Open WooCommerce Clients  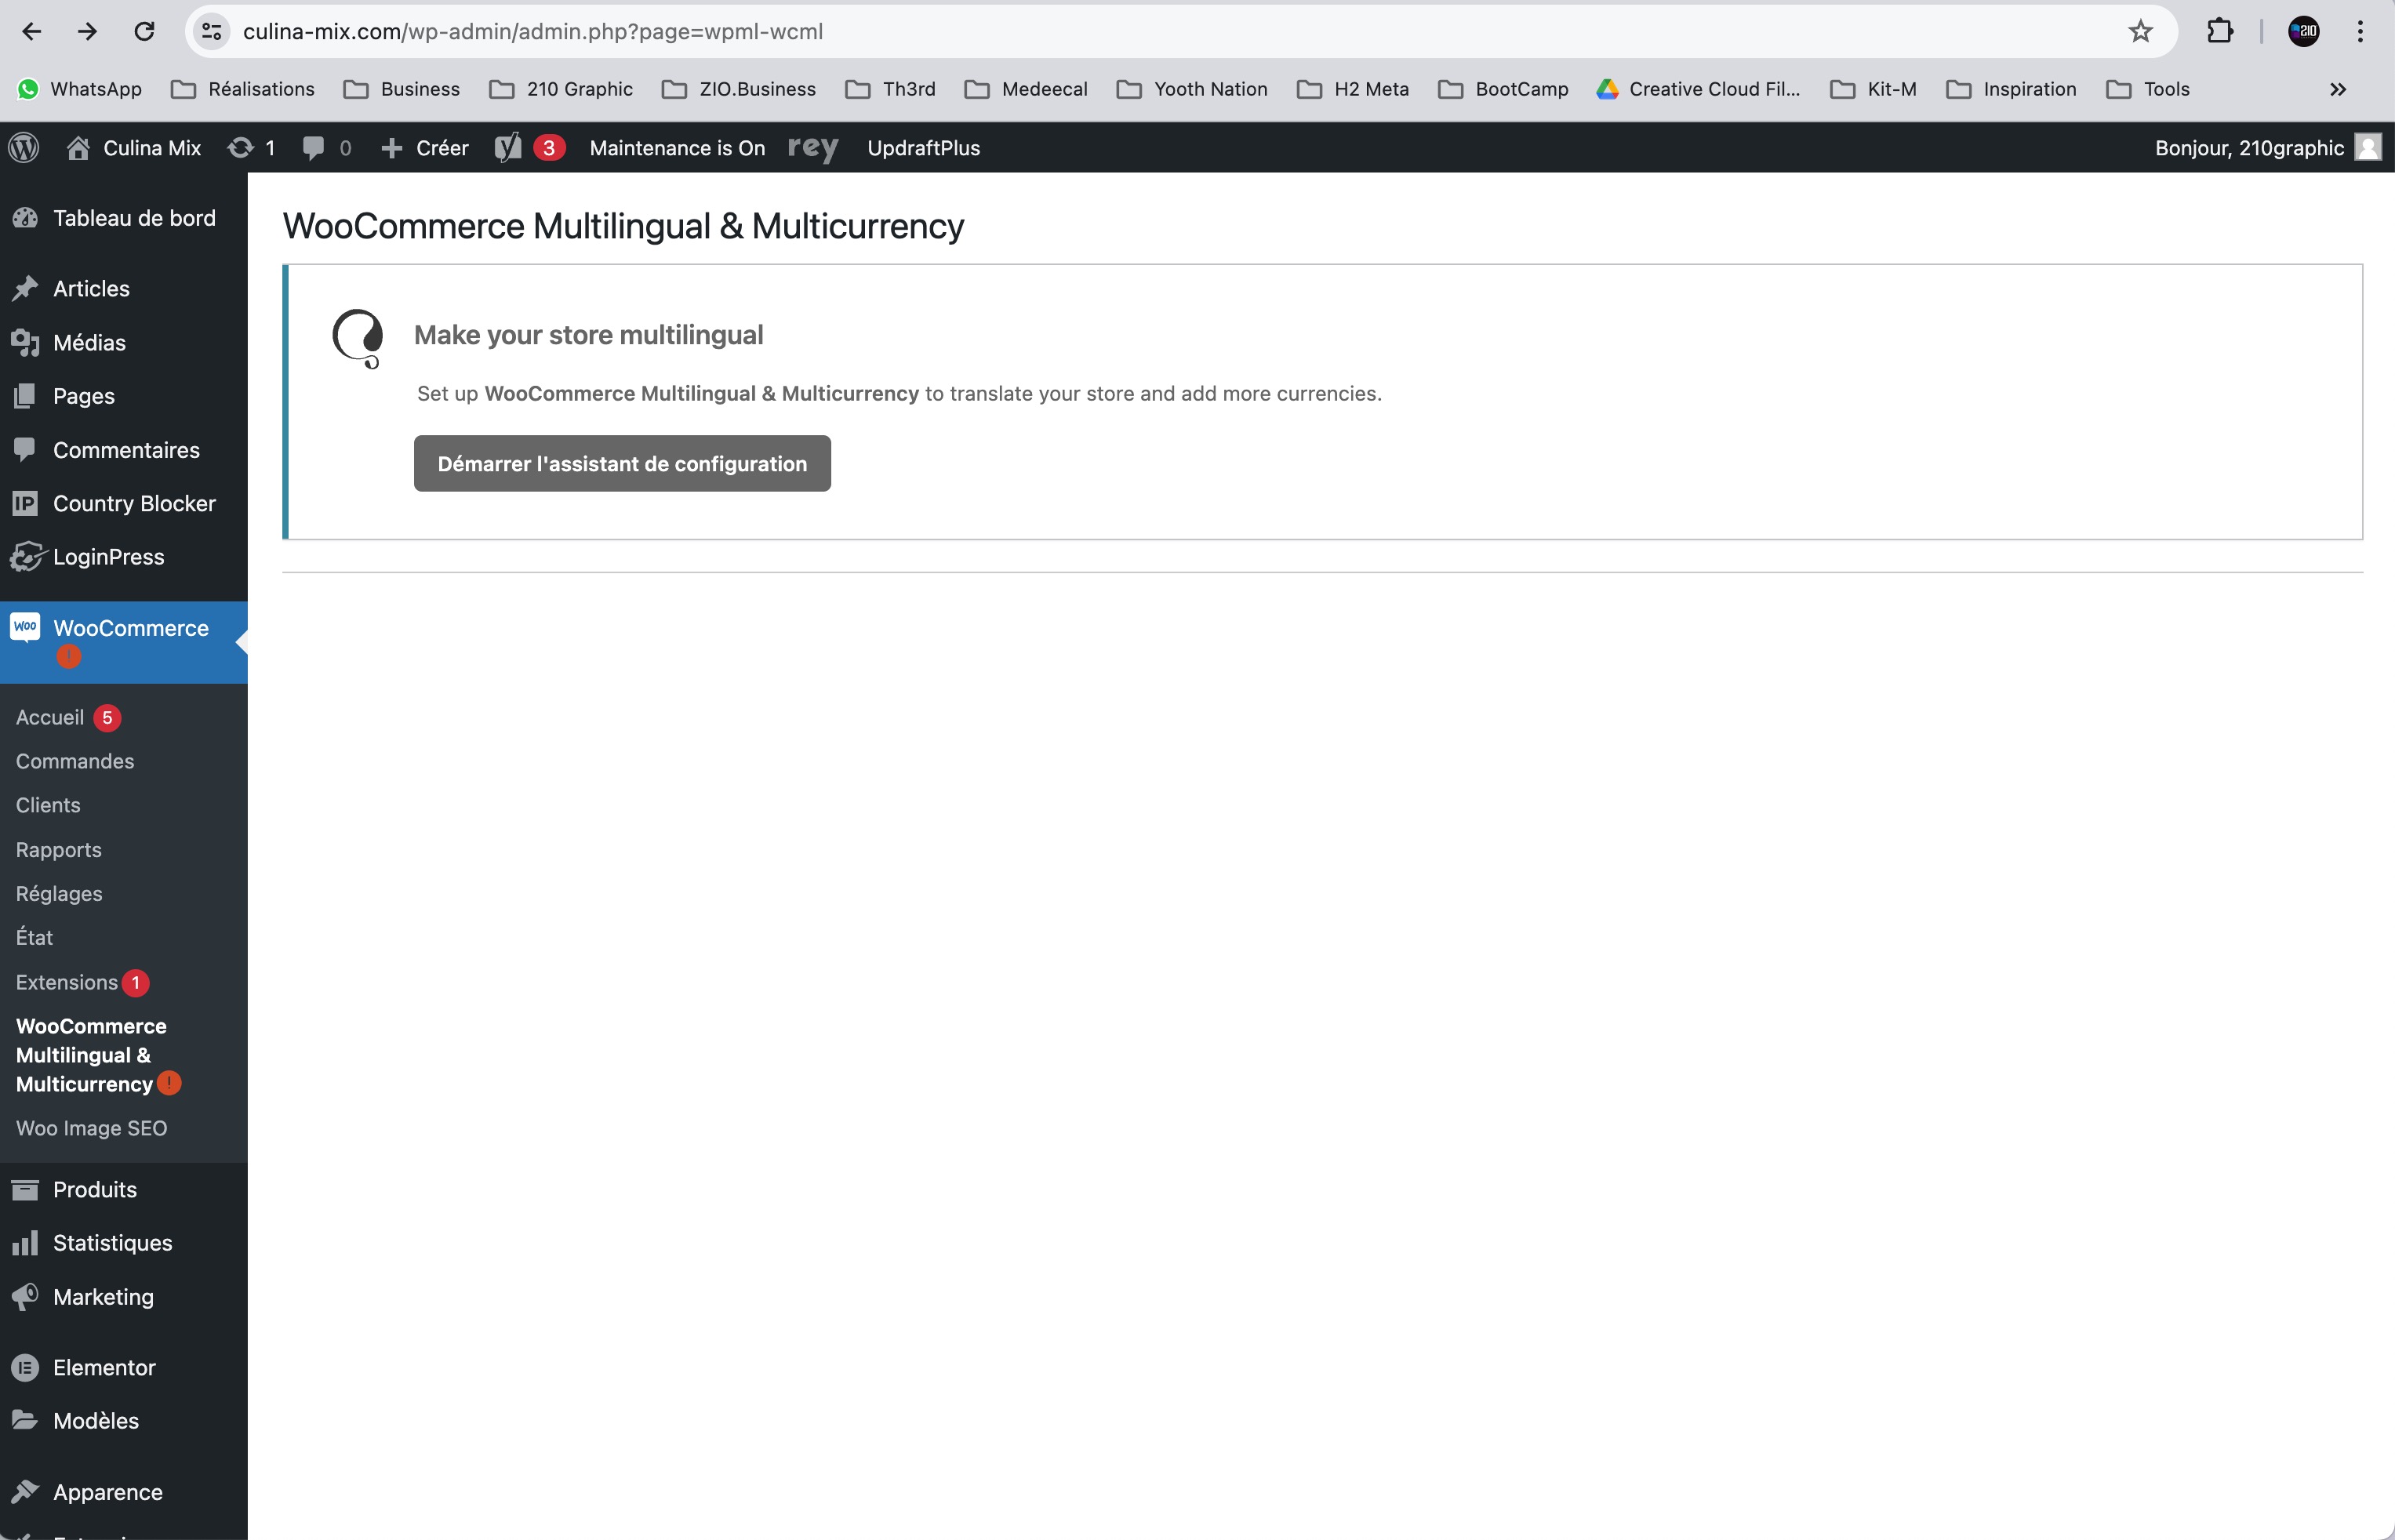pyautogui.click(x=124, y=806)
